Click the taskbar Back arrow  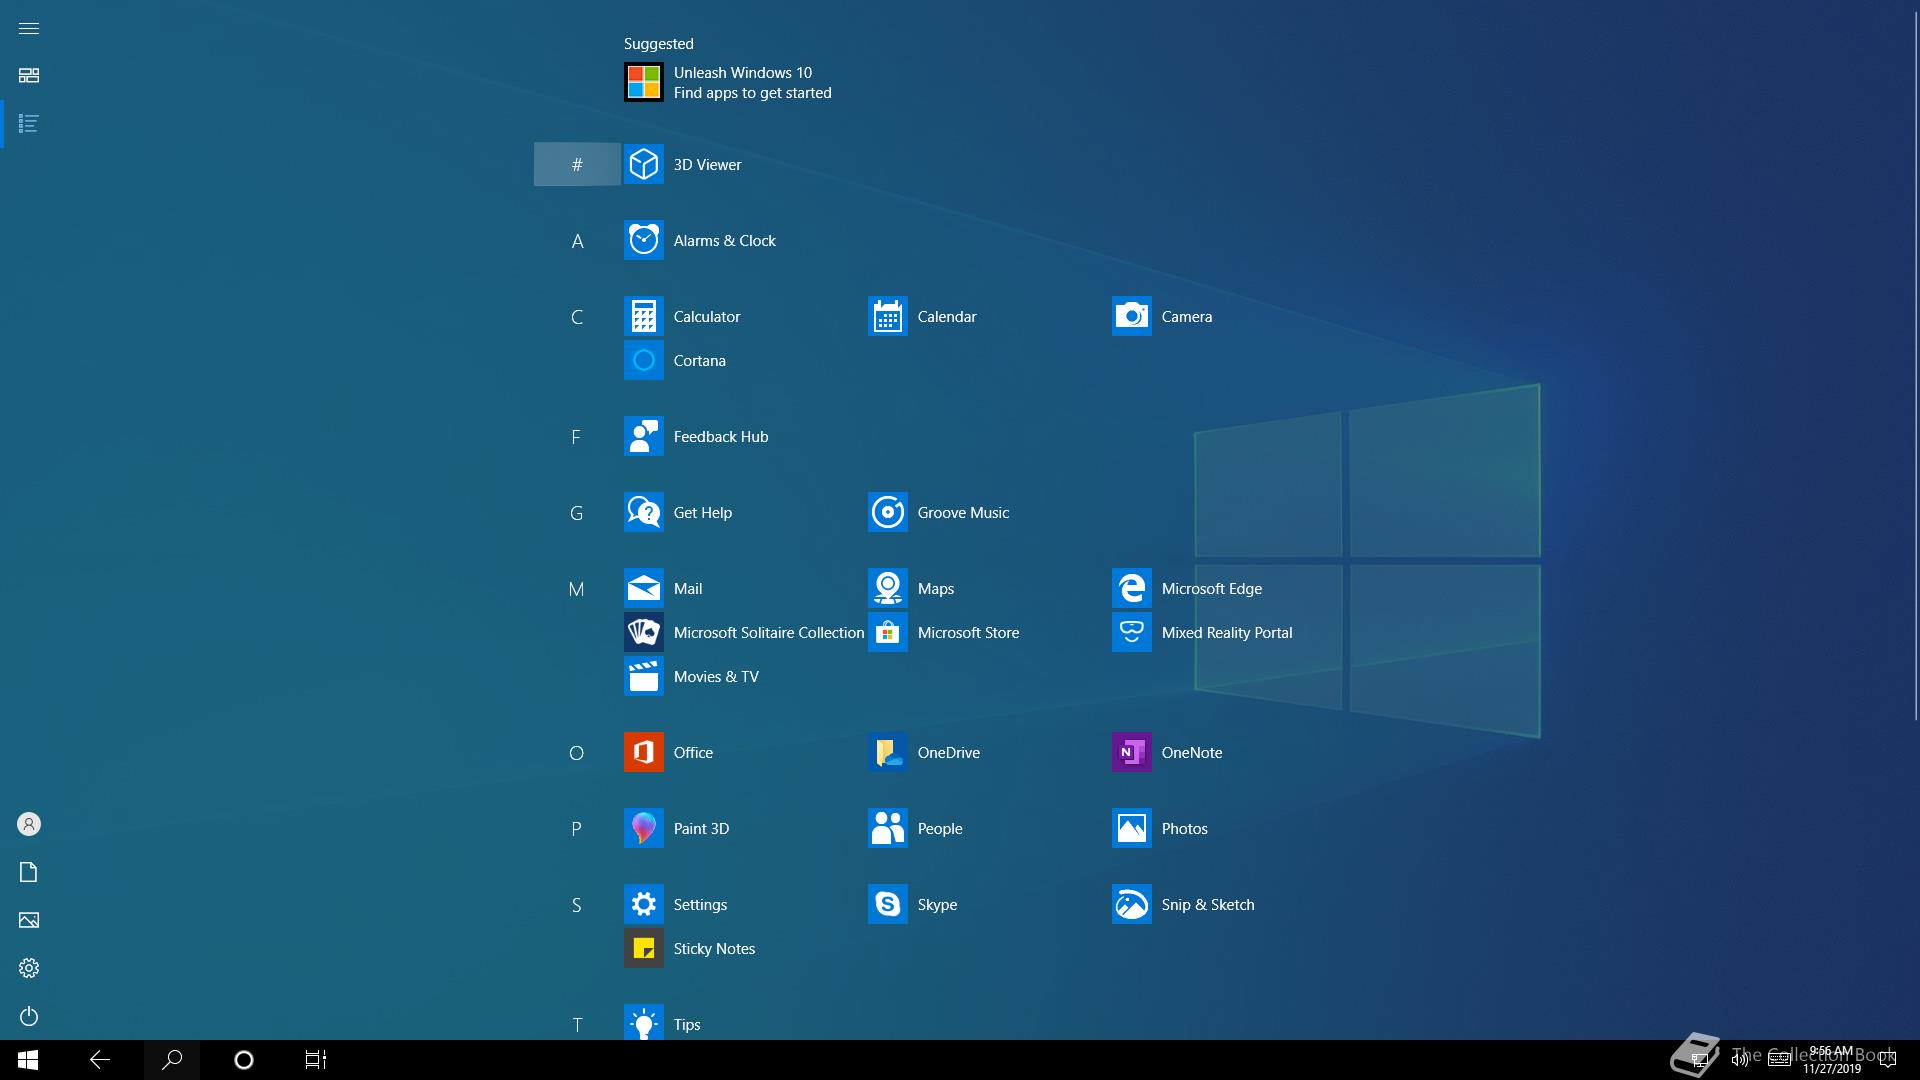100,1060
